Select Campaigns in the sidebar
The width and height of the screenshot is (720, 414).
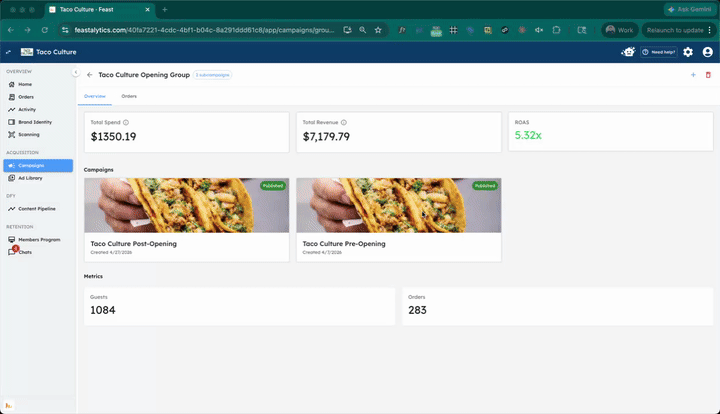[38, 165]
